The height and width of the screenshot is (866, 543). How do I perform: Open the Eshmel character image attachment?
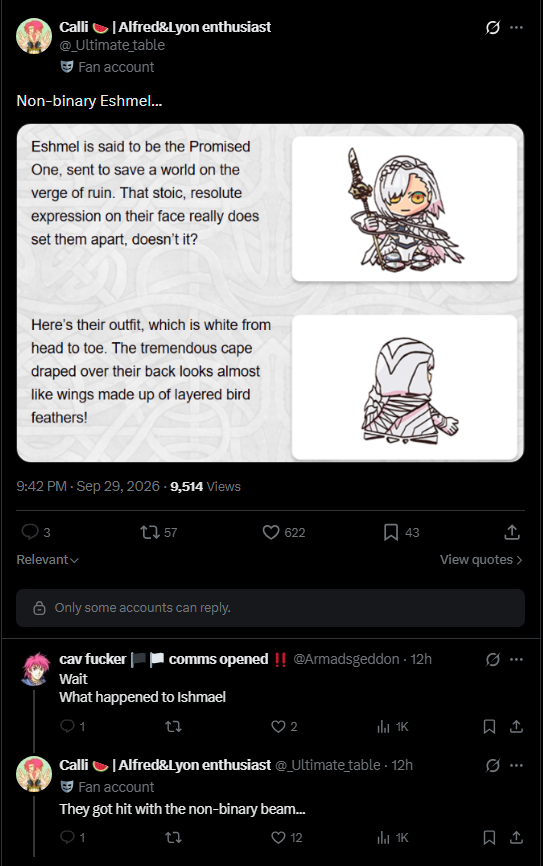270,293
